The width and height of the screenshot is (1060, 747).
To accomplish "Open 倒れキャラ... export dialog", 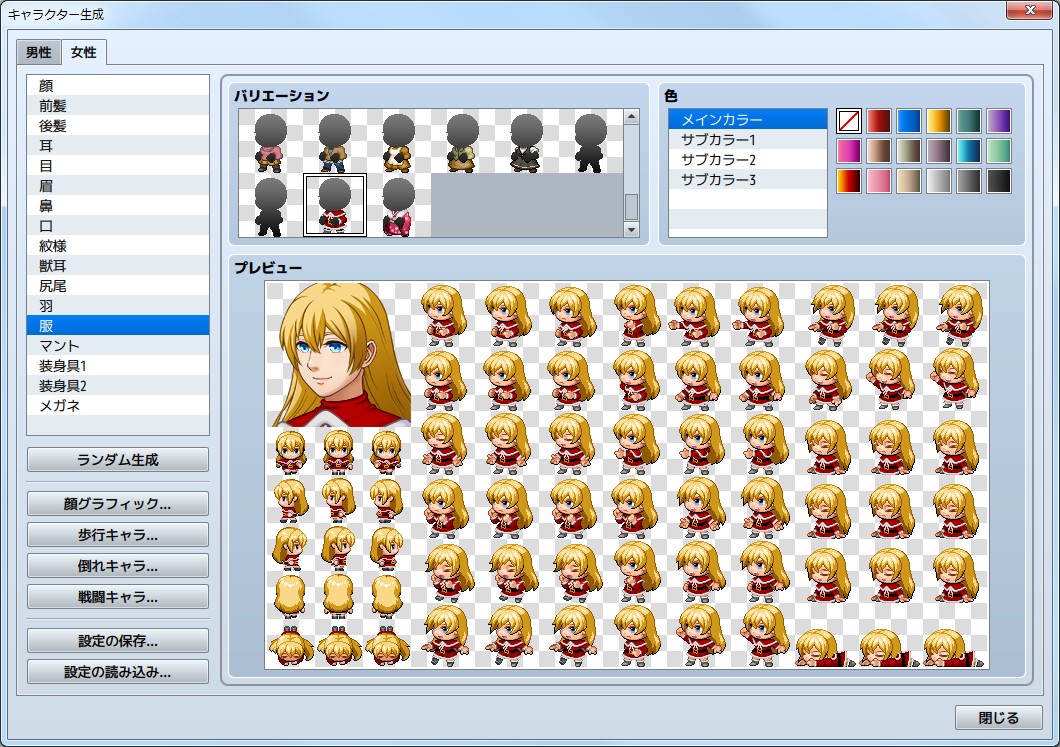I will [x=118, y=566].
